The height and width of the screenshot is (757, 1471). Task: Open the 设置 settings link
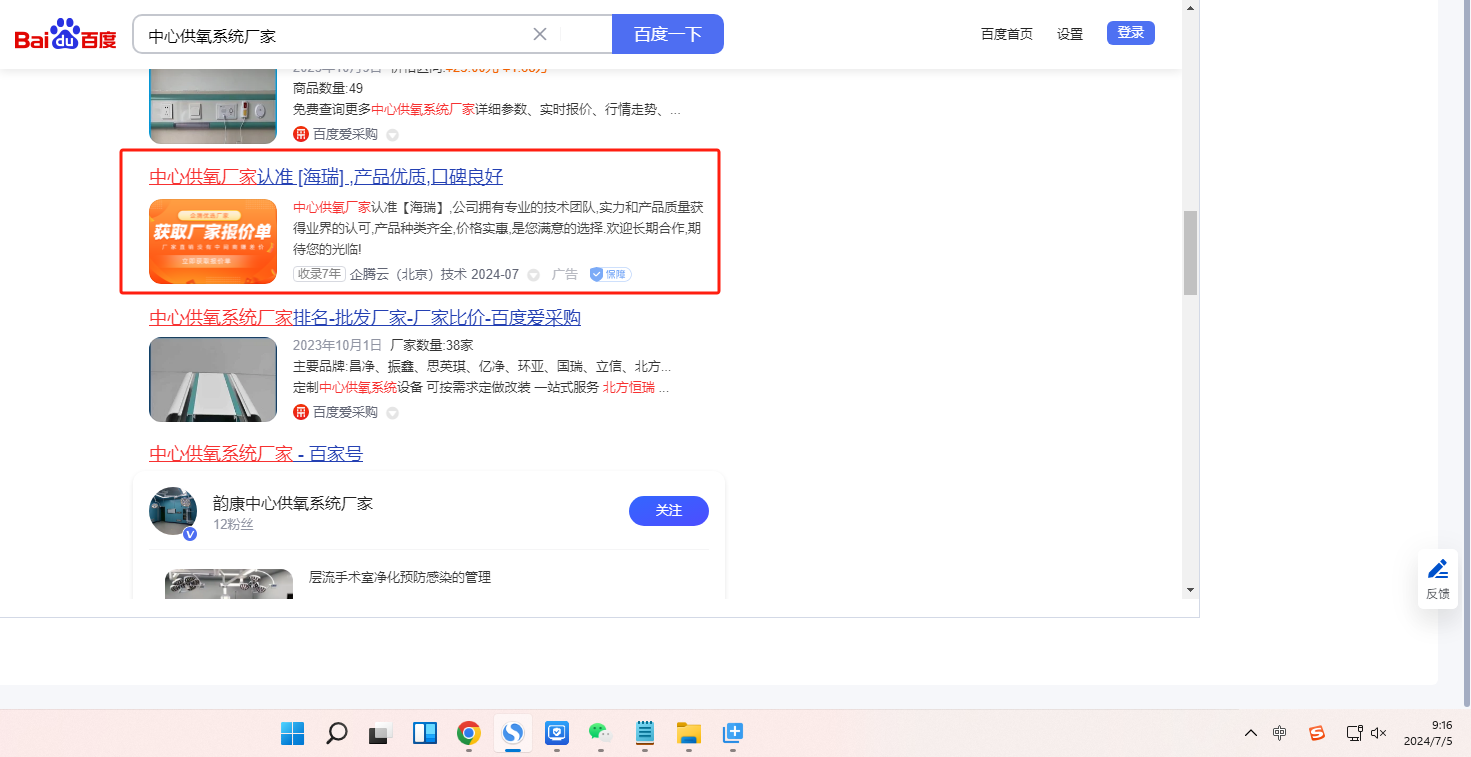point(1070,34)
